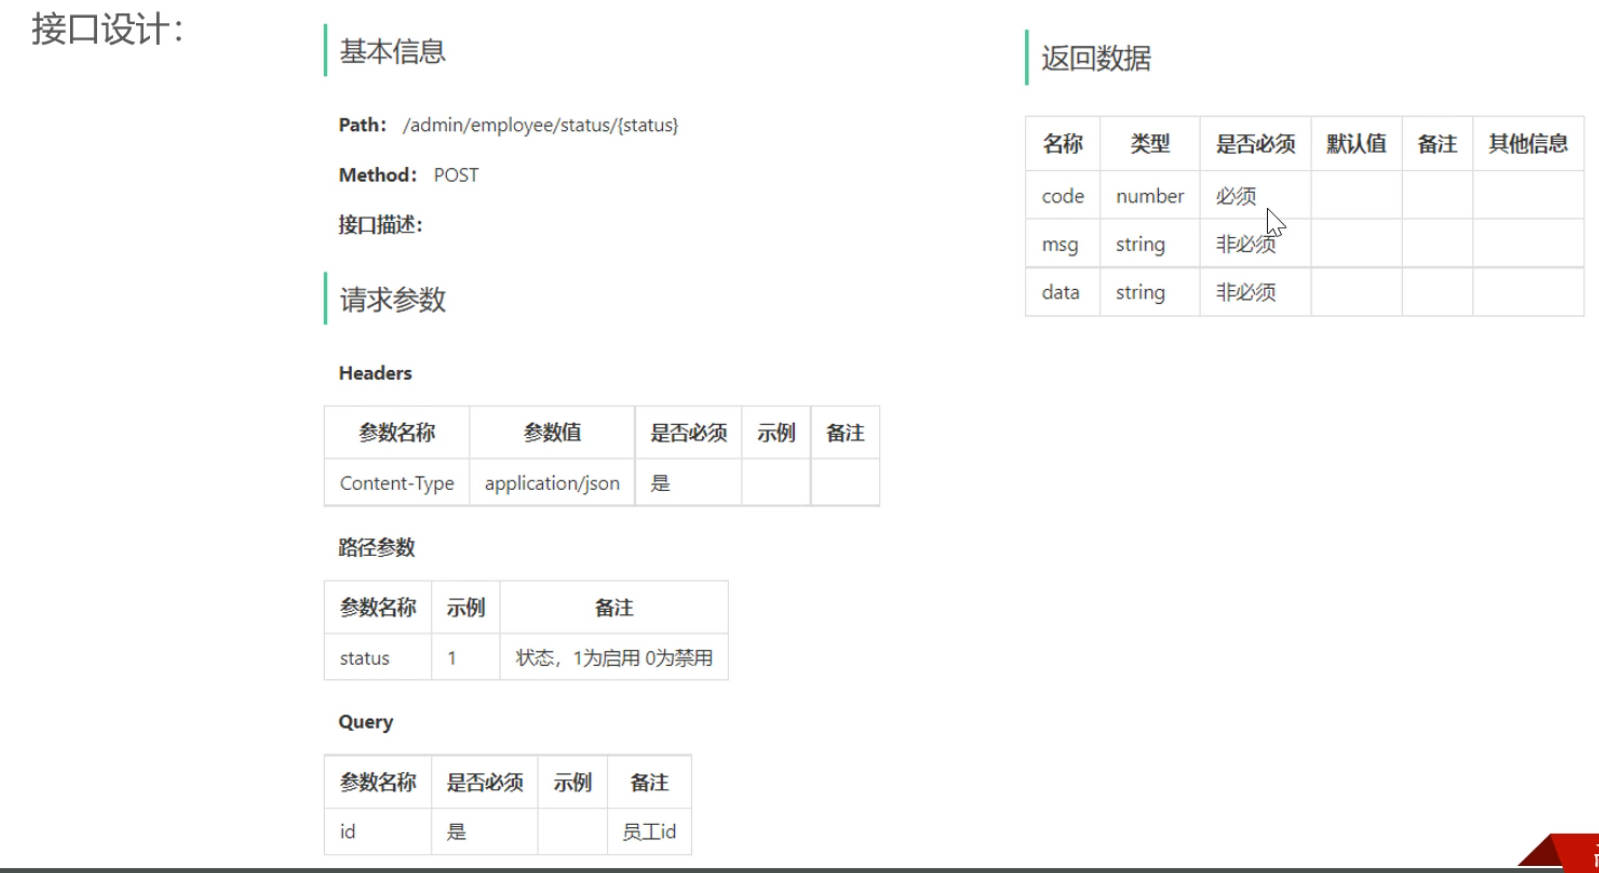Click the code row name cell
This screenshot has width=1599, height=873.
point(1063,196)
